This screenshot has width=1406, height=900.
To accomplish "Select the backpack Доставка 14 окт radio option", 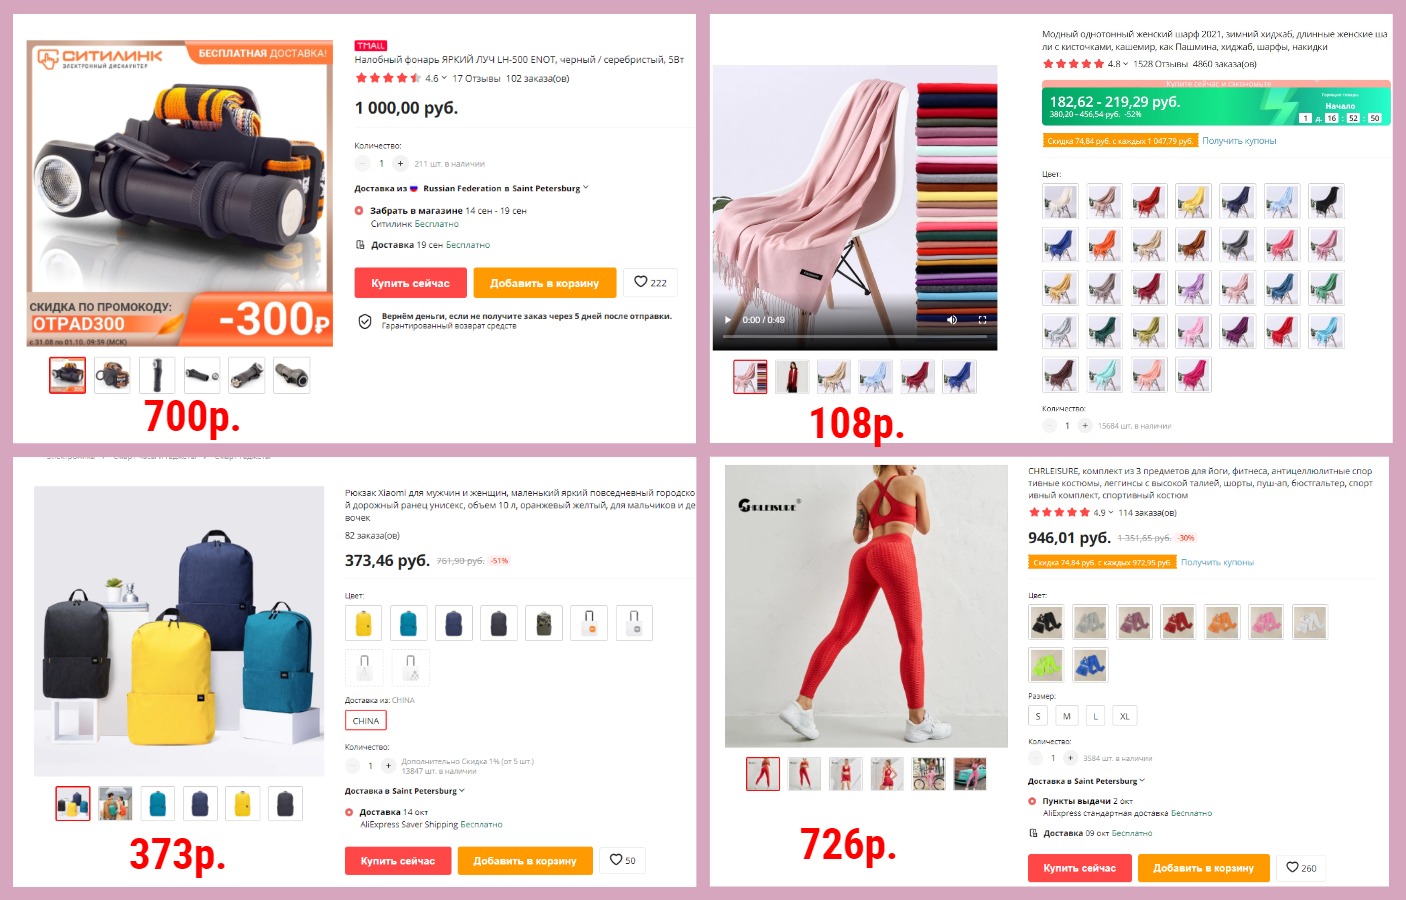I will point(349,812).
